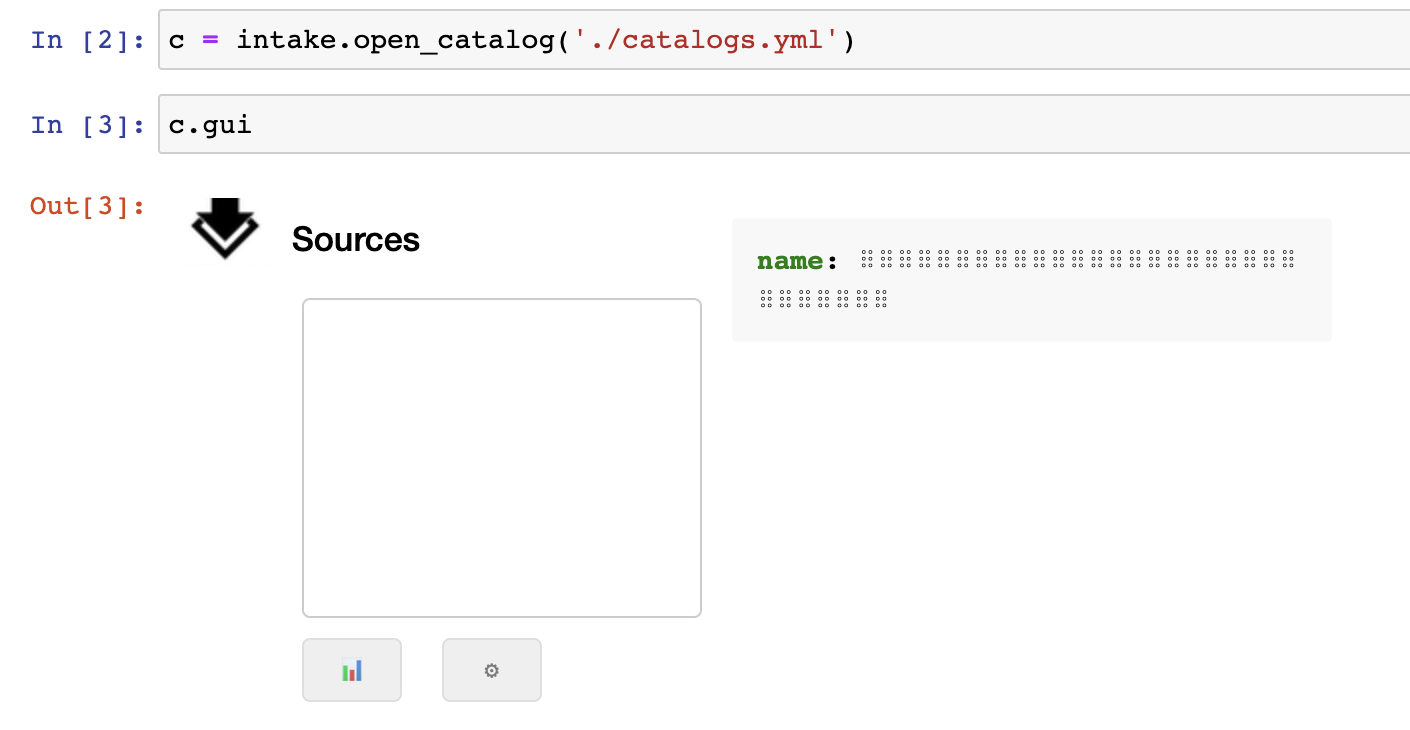The width and height of the screenshot is (1410, 730).
Task: Select the bar chart button under the source list
Action: point(351,670)
